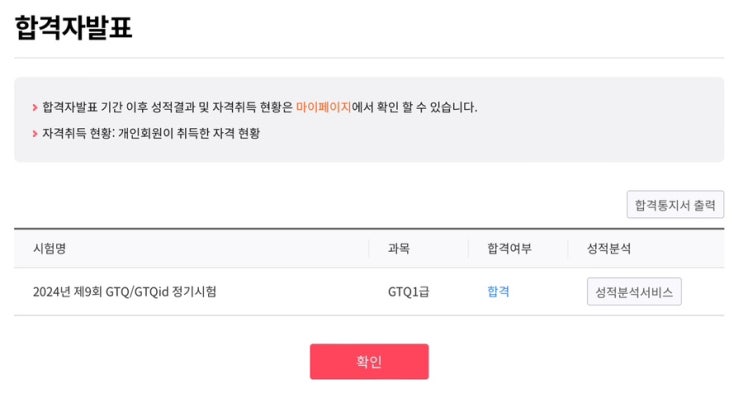Click the GTQ1급 subject cell
743x403 pixels.
tap(409, 292)
